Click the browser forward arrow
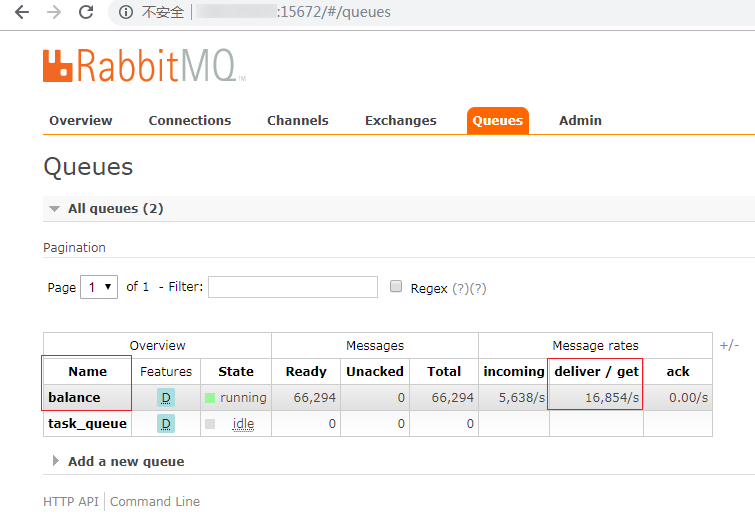The image size is (755, 529). click(x=54, y=12)
